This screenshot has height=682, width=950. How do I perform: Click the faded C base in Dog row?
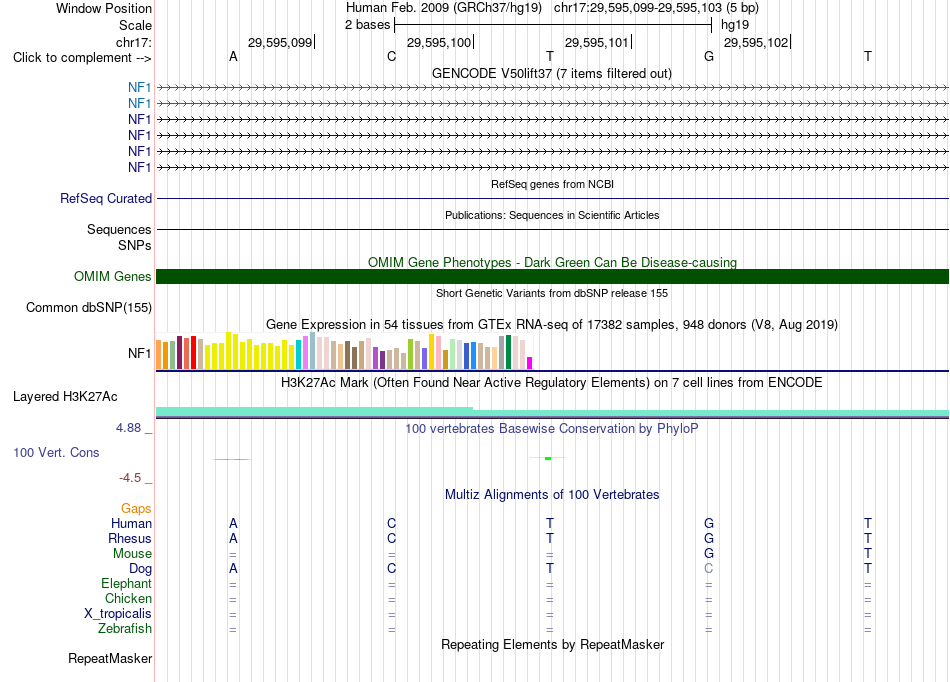tap(709, 568)
